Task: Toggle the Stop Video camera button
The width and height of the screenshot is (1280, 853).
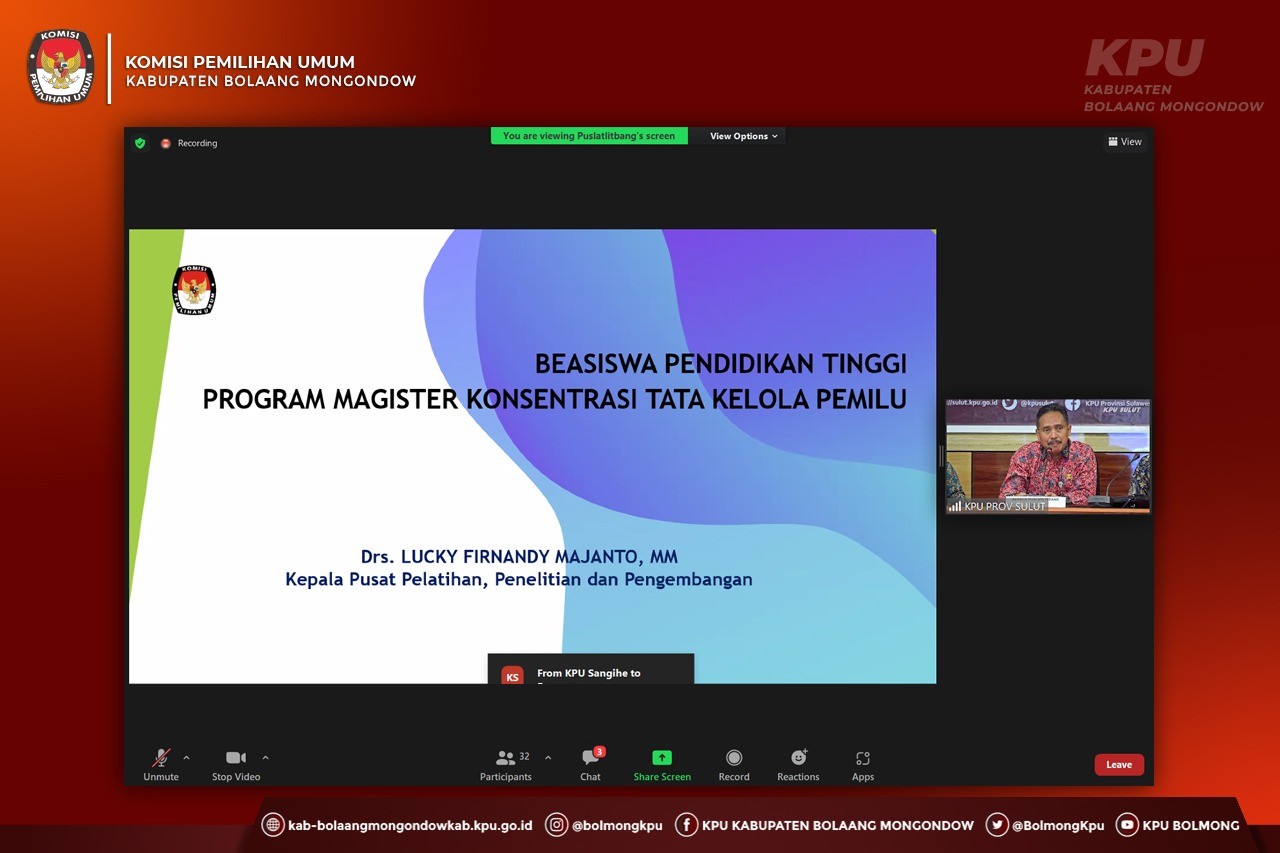Action: (x=236, y=758)
